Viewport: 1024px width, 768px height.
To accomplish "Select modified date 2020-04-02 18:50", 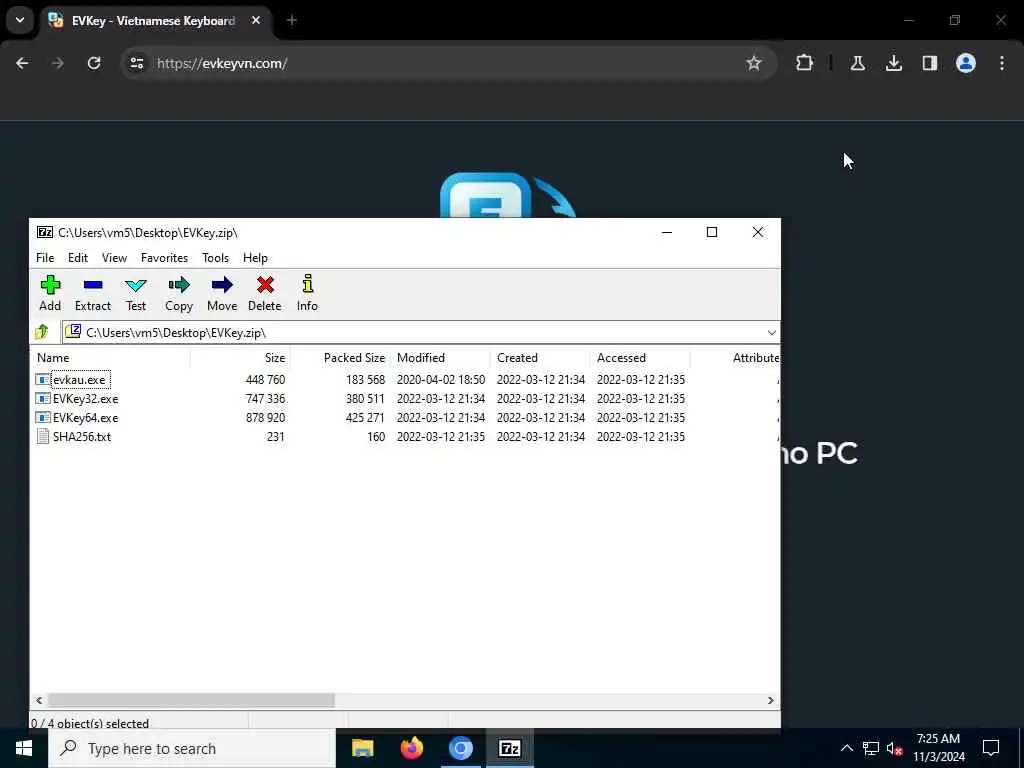I will 441,379.
